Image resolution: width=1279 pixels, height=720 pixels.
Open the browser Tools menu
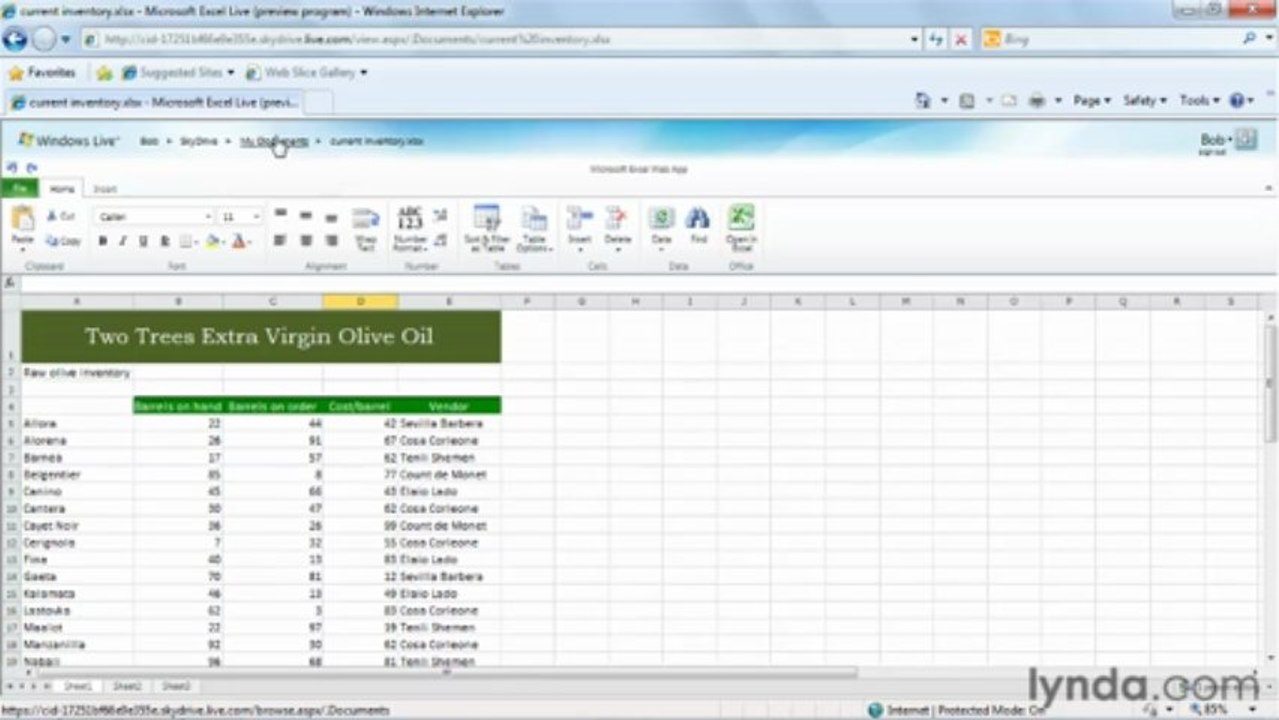pyautogui.click(x=1199, y=101)
